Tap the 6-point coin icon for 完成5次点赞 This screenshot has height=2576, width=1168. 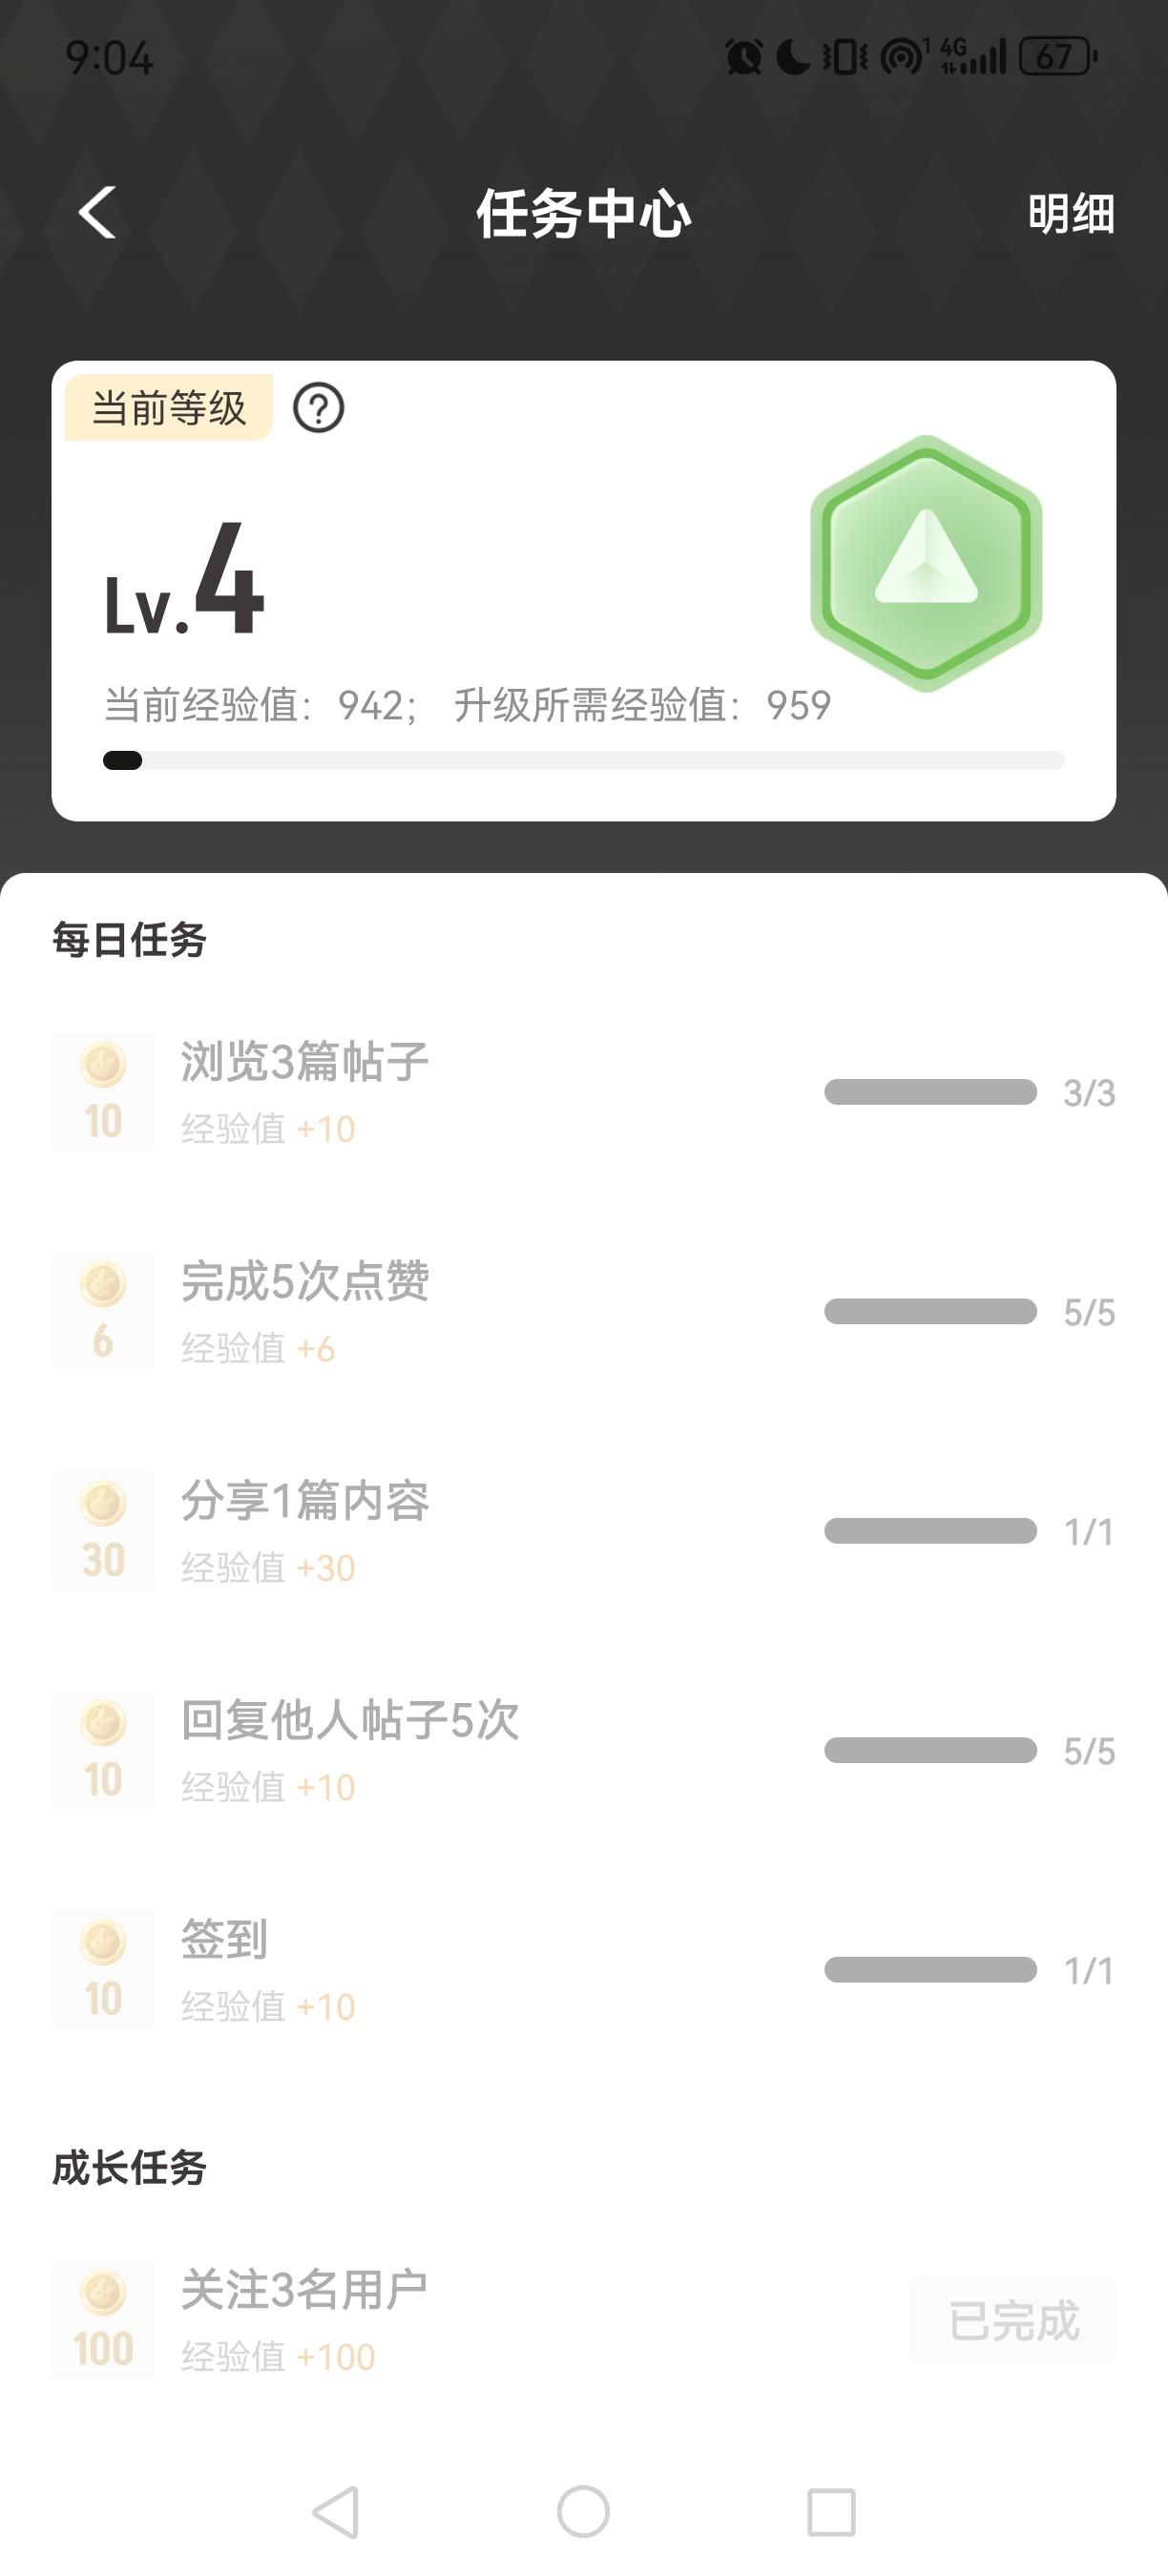103,1311
